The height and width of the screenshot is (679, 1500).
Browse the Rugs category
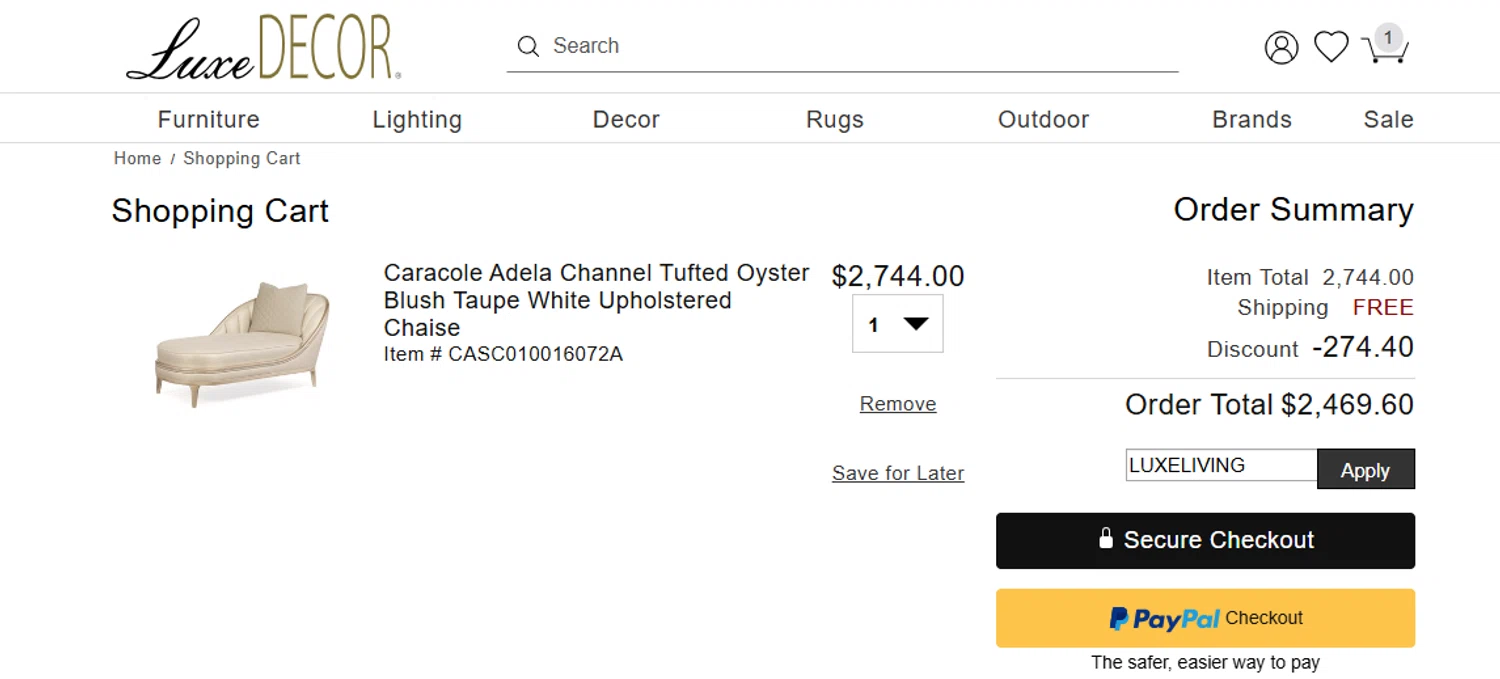coord(835,120)
